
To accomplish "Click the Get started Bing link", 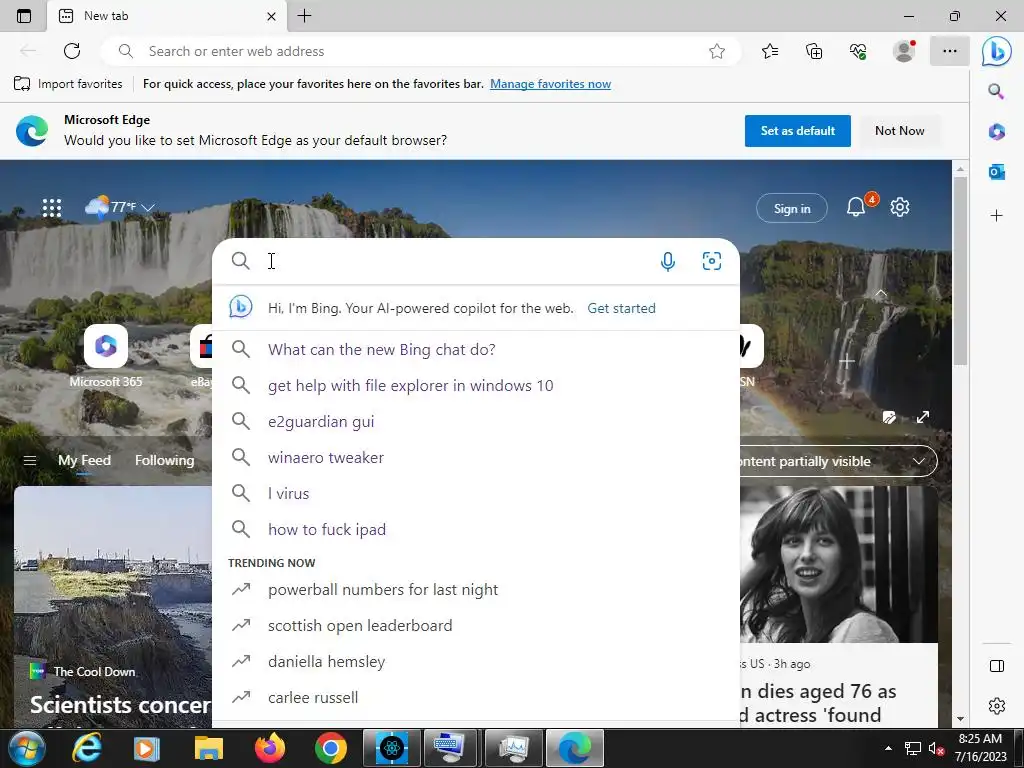I will (621, 308).
